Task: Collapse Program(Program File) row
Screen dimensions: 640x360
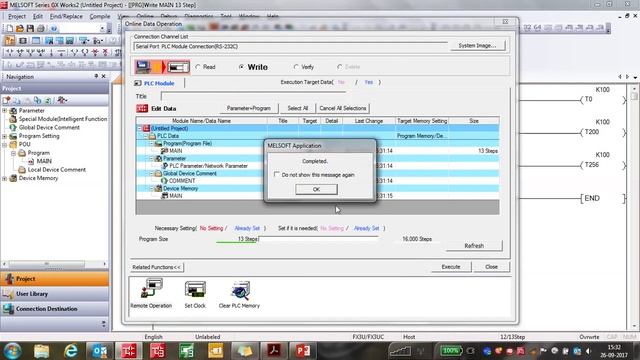Action: point(152,144)
